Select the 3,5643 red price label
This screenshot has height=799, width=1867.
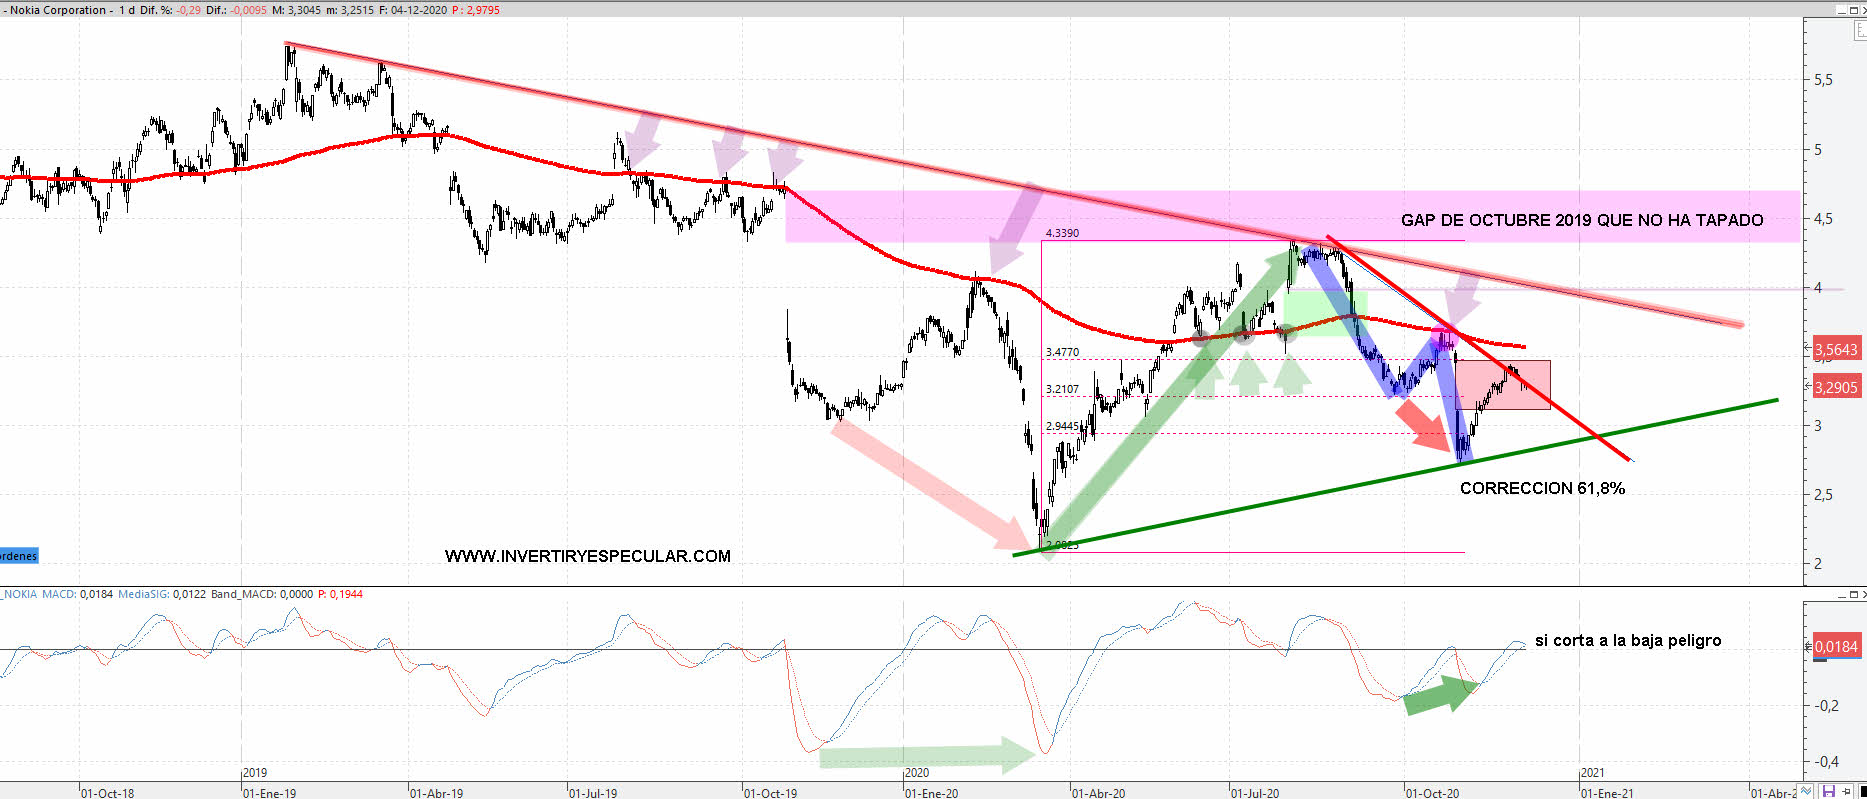click(1836, 350)
